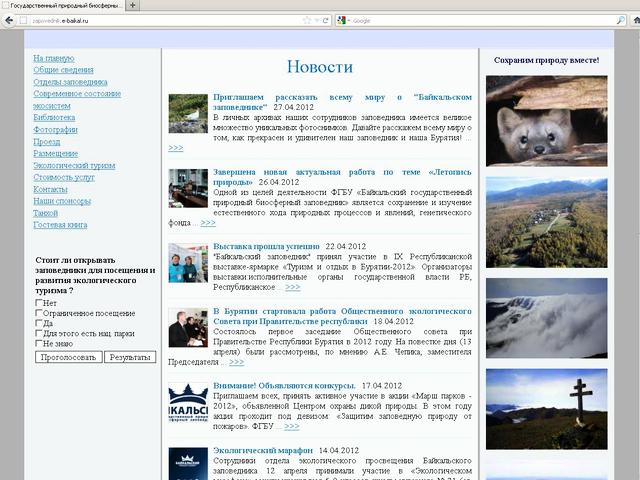Viewport: 640px width, 480px height.
Task: Check Для этого есть нац. парки option
Action: click(39, 333)
